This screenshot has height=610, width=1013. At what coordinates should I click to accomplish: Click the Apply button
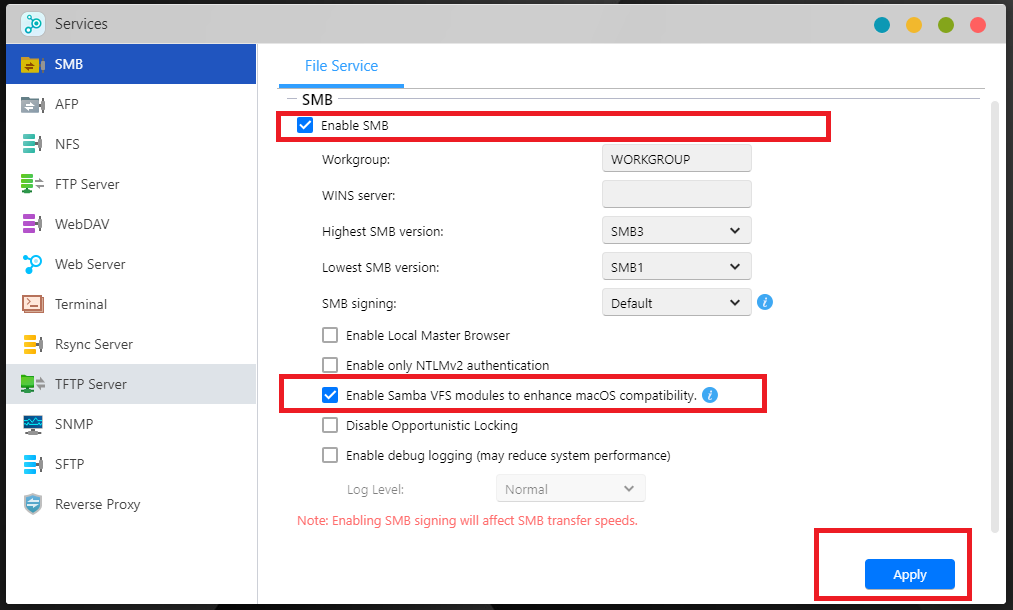[x=909, y=574]
